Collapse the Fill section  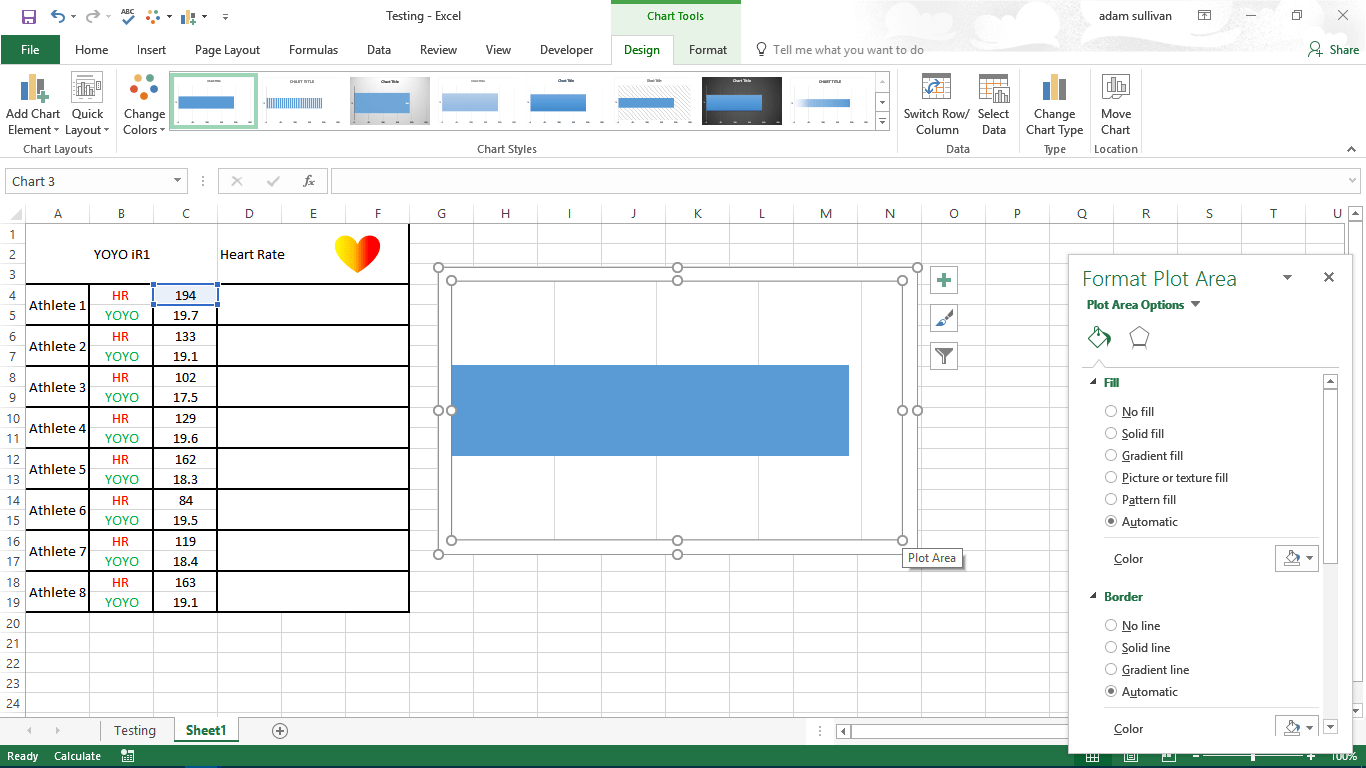point(1093,383)
